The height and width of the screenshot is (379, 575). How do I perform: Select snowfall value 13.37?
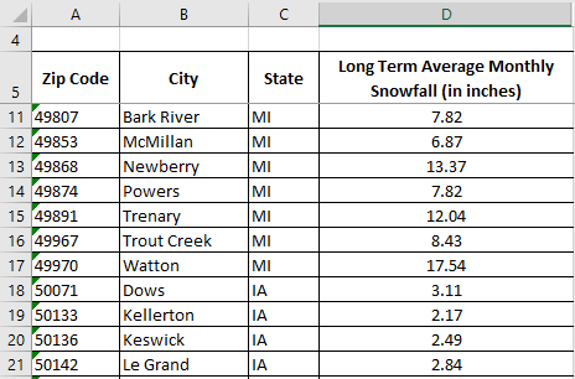pyautogui.click(x=446, y=166)
